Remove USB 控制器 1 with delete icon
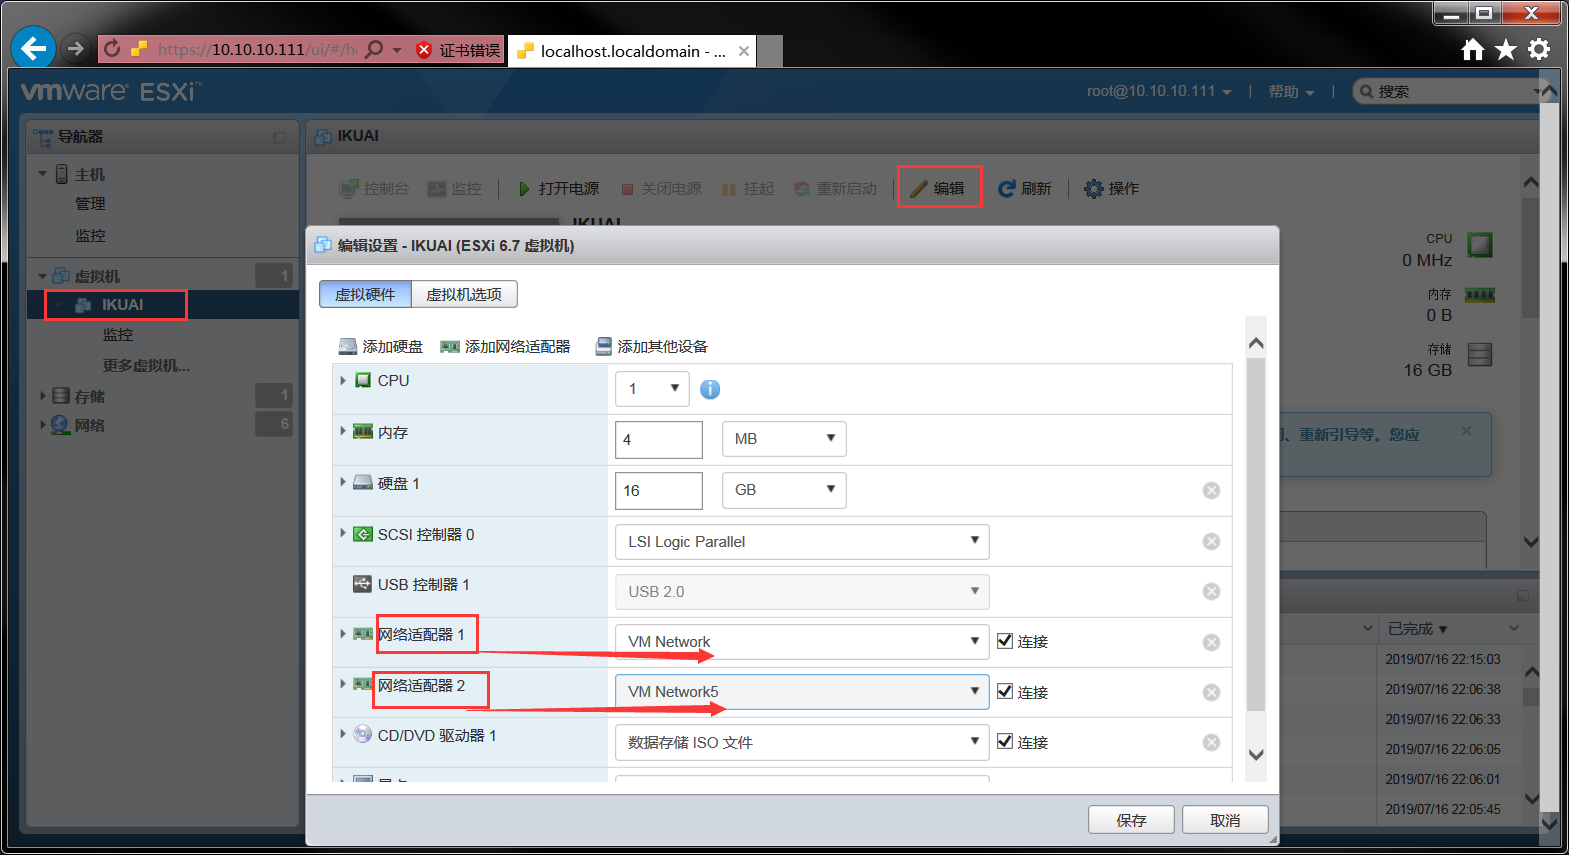1569x855 pixels. pos(1211,591)
